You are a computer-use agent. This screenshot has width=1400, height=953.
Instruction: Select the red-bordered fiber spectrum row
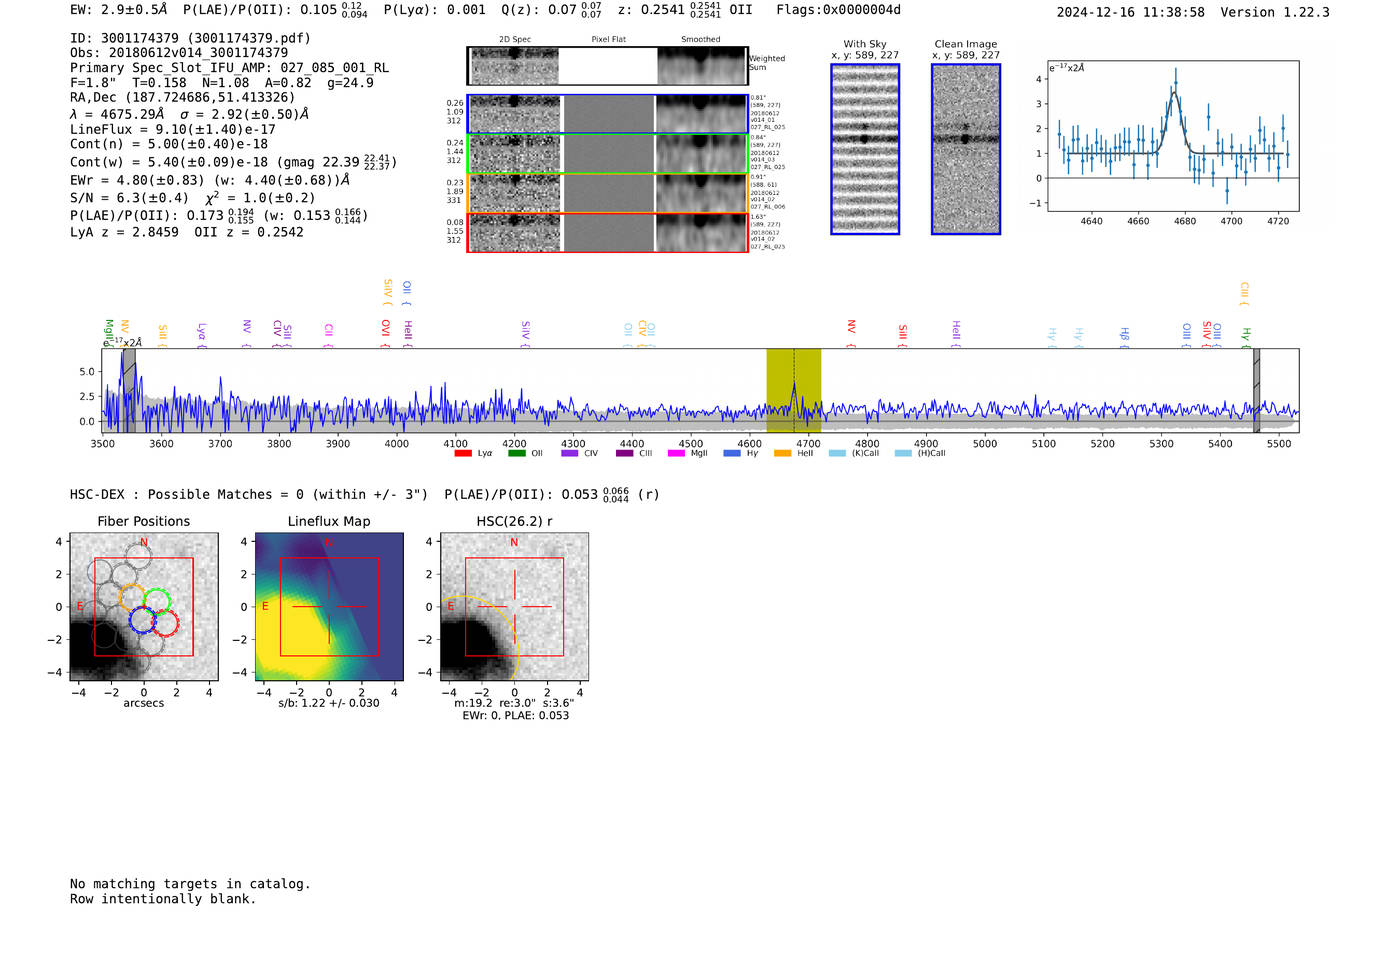(607, 233)
